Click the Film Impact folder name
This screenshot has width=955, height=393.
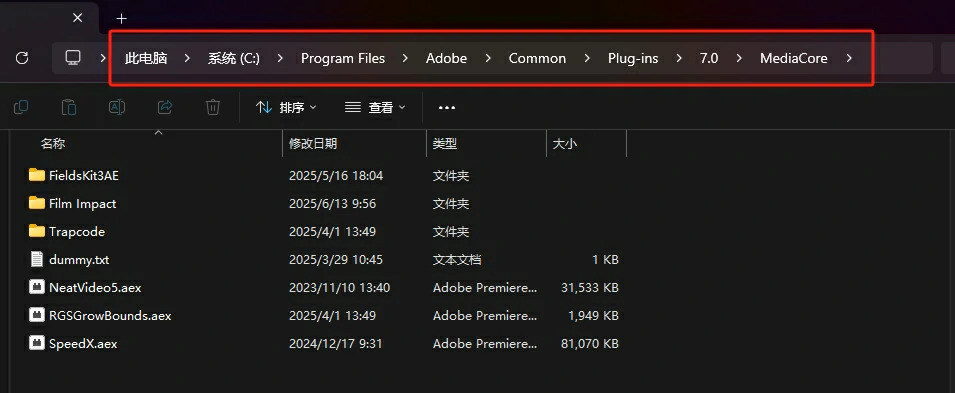point(82,204)
